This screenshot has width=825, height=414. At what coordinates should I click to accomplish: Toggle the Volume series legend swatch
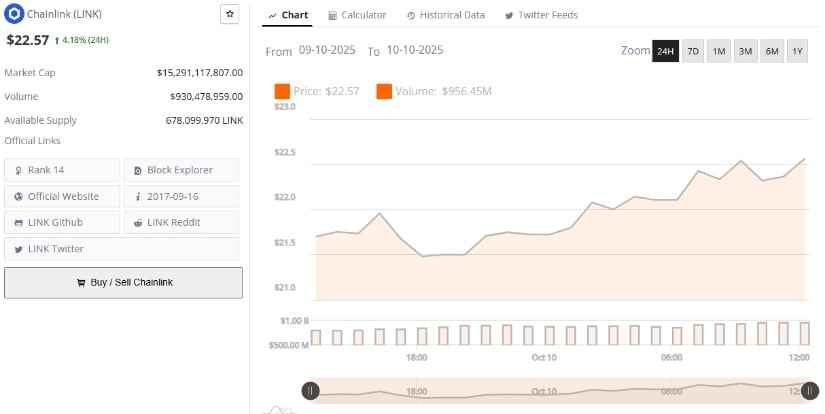[x=384, y=92]
